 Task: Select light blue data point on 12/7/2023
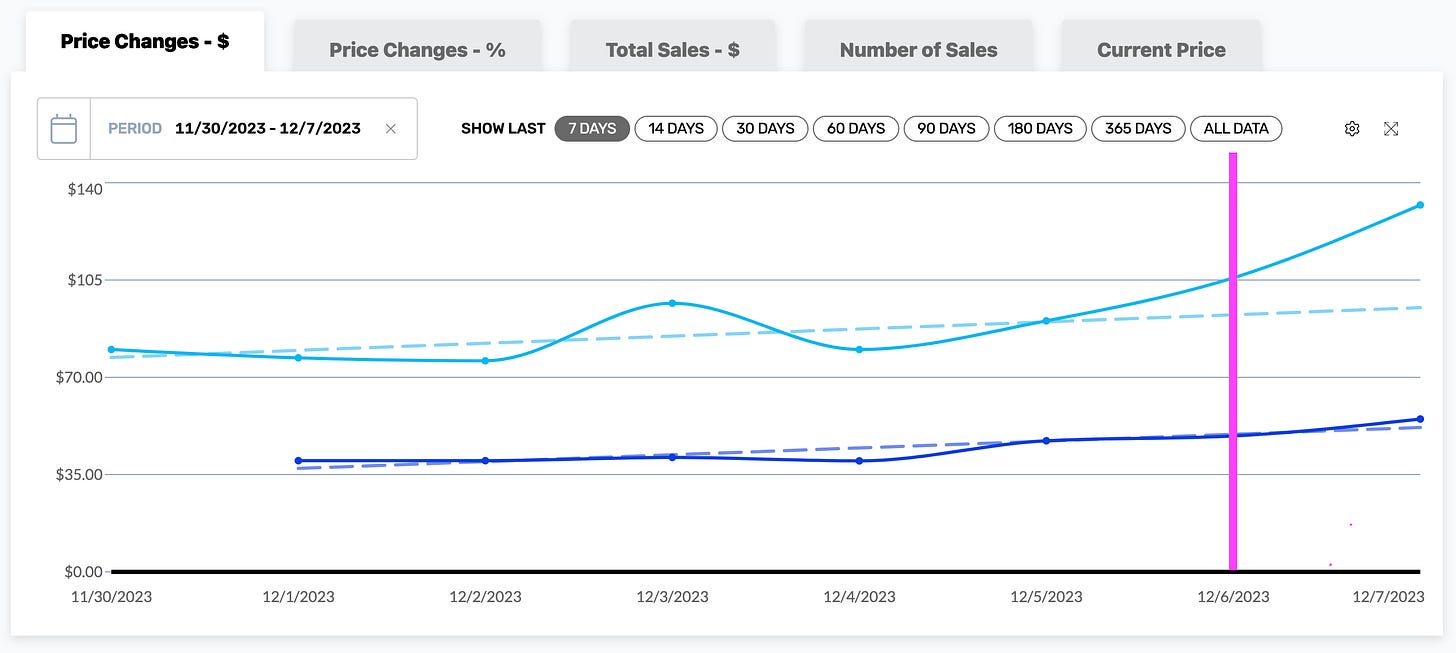(x=1420, y=205)
